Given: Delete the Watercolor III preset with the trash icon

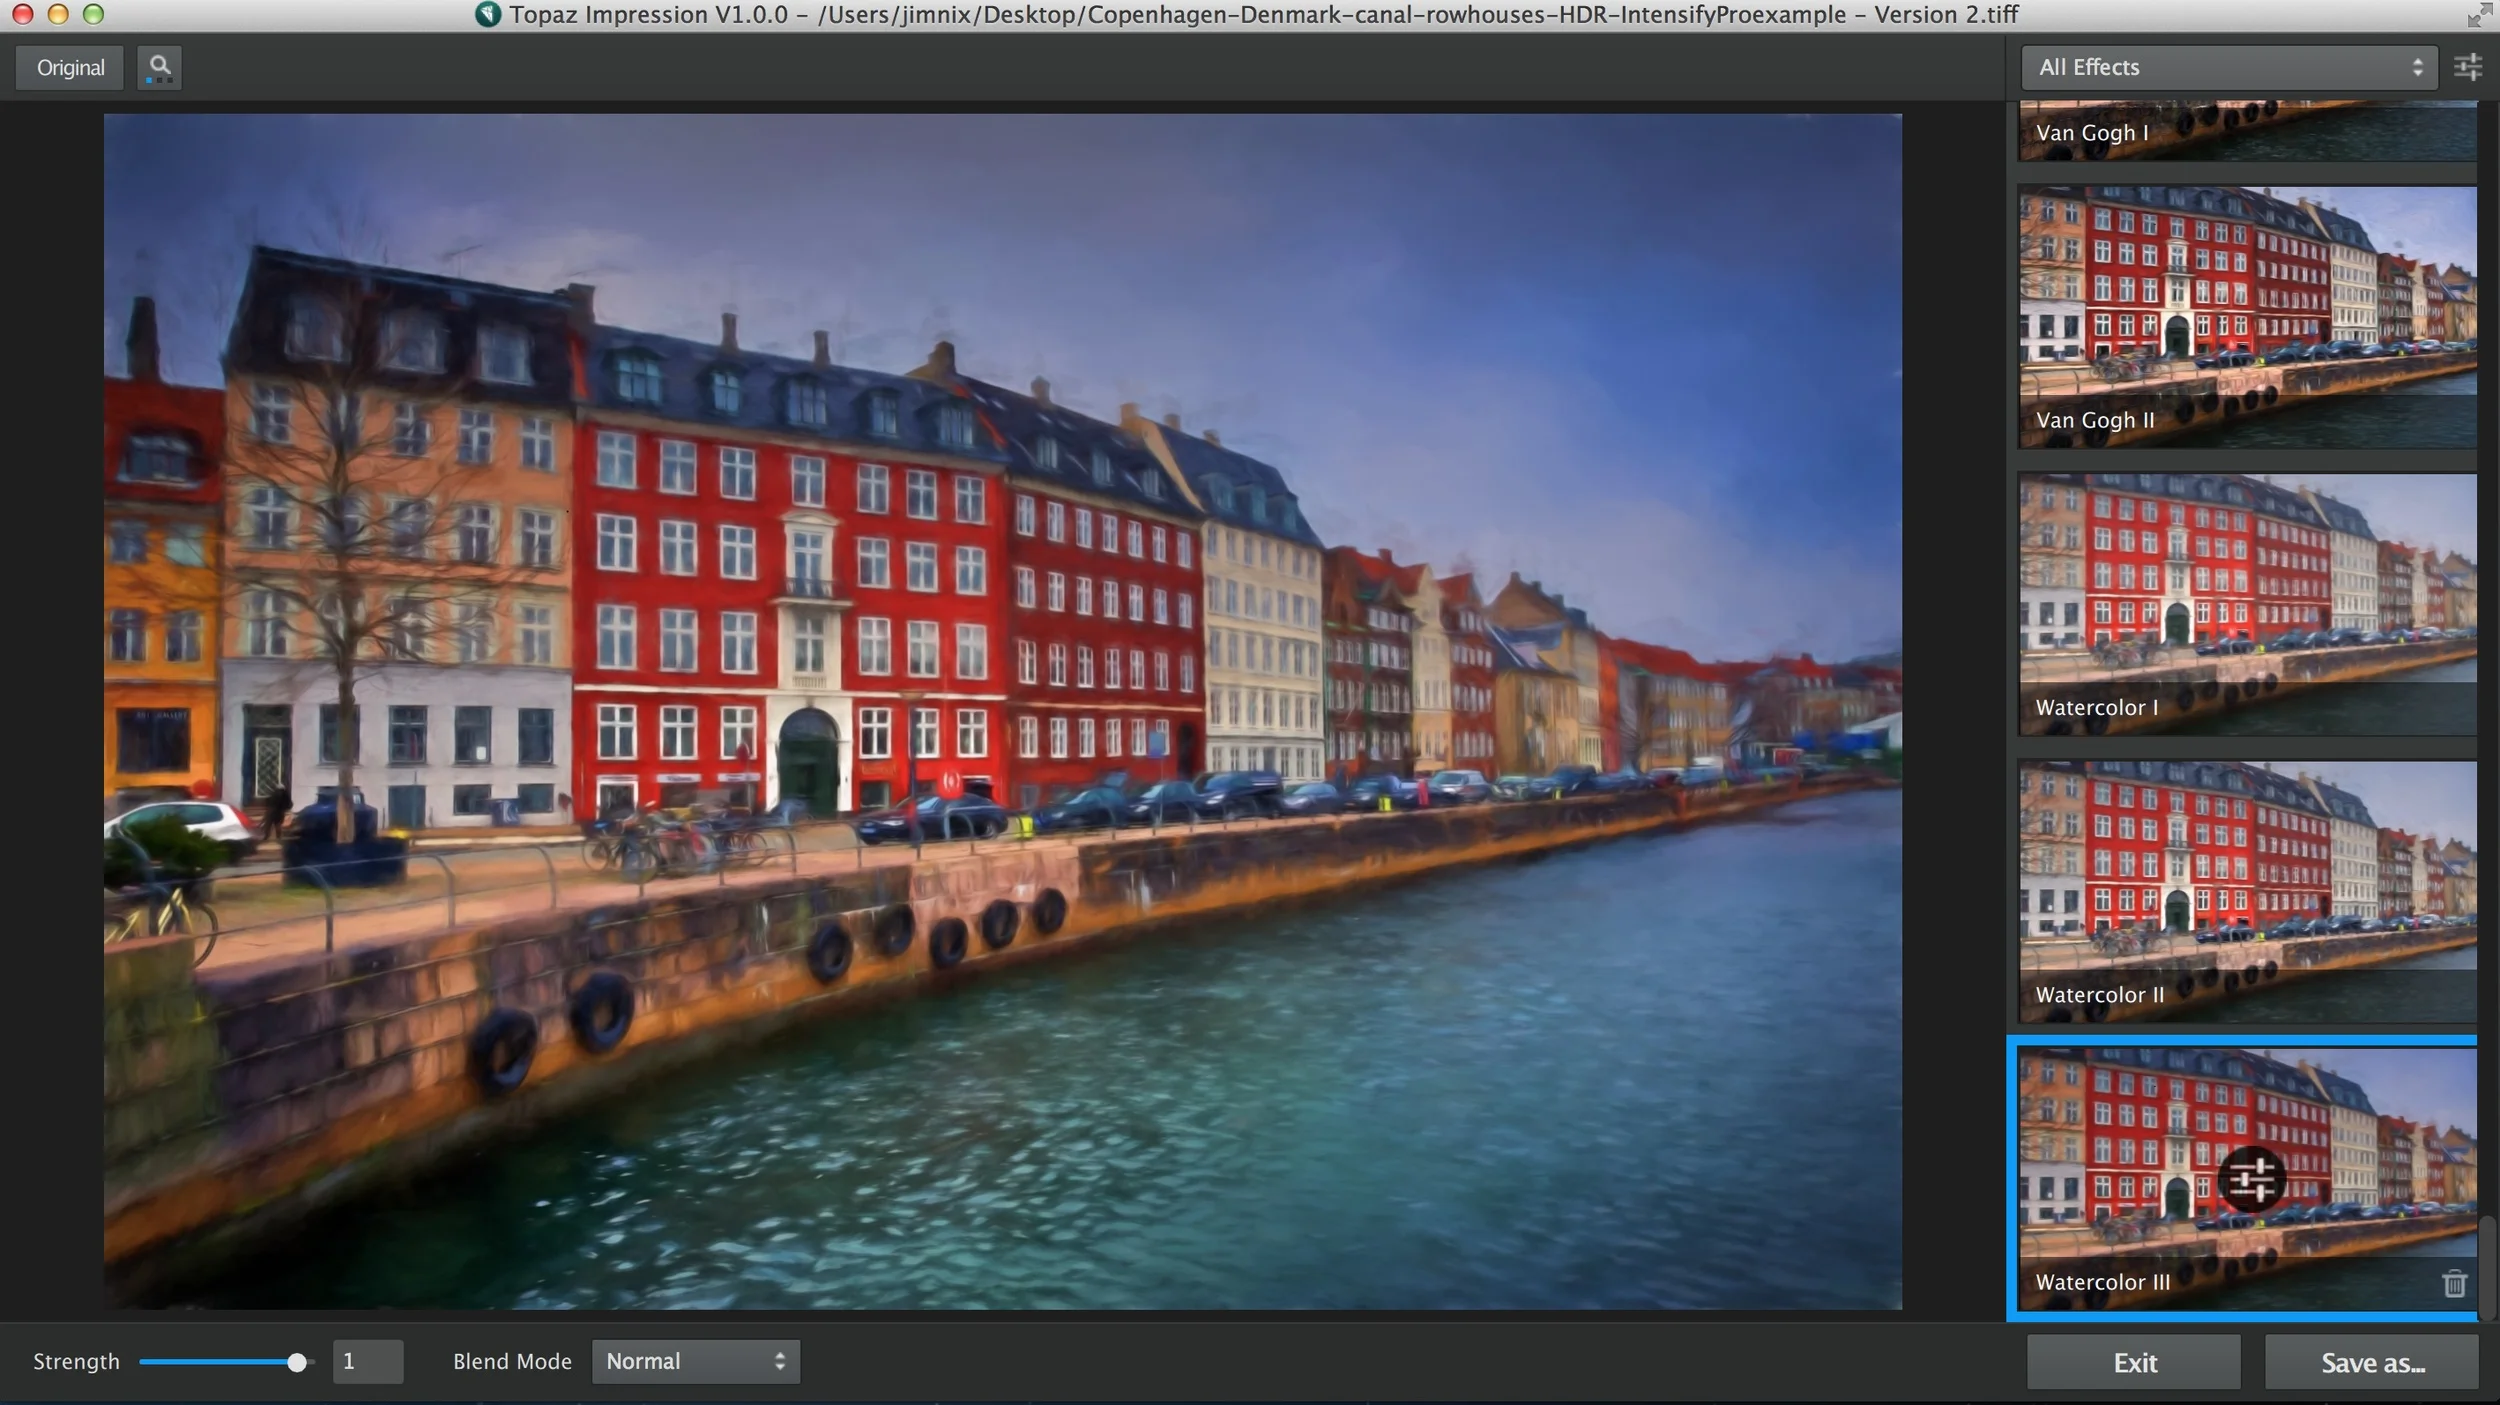Looking at the screenshot, I should pos(2454,1283).
